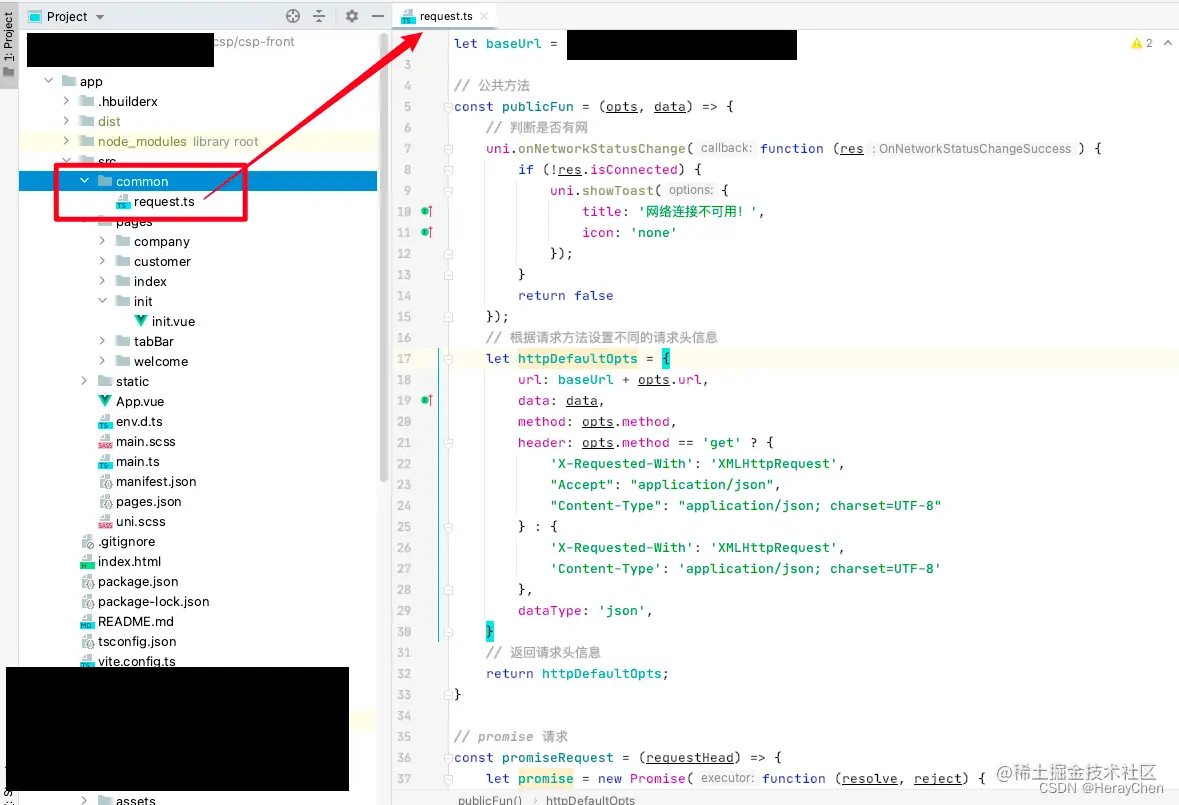Click the JSON icon of package.json
This screenshot has height=805, width=1179.
point(87,582)
